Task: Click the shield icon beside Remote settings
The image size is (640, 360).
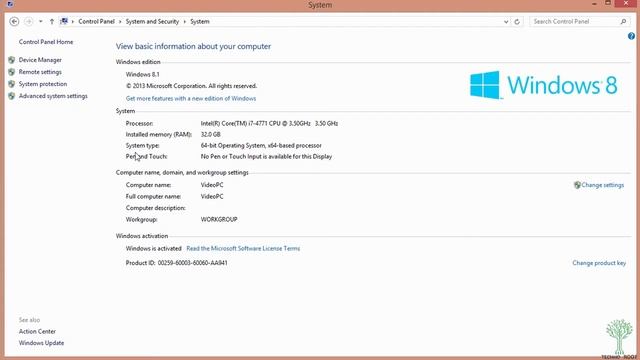Action: click(x=11, y=72)
